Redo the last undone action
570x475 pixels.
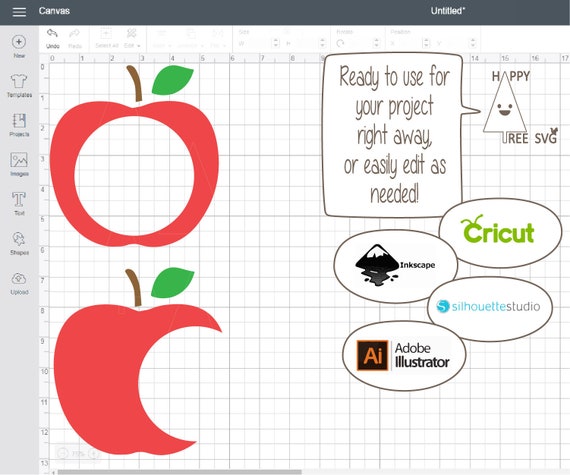(x=75, y=38)
